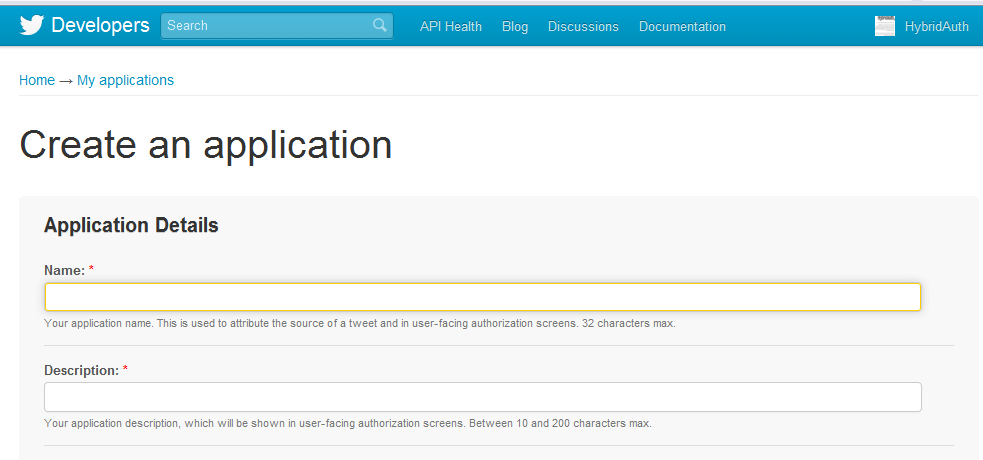Open the Discussions menu item
The image size is (983, 460).
583,27
